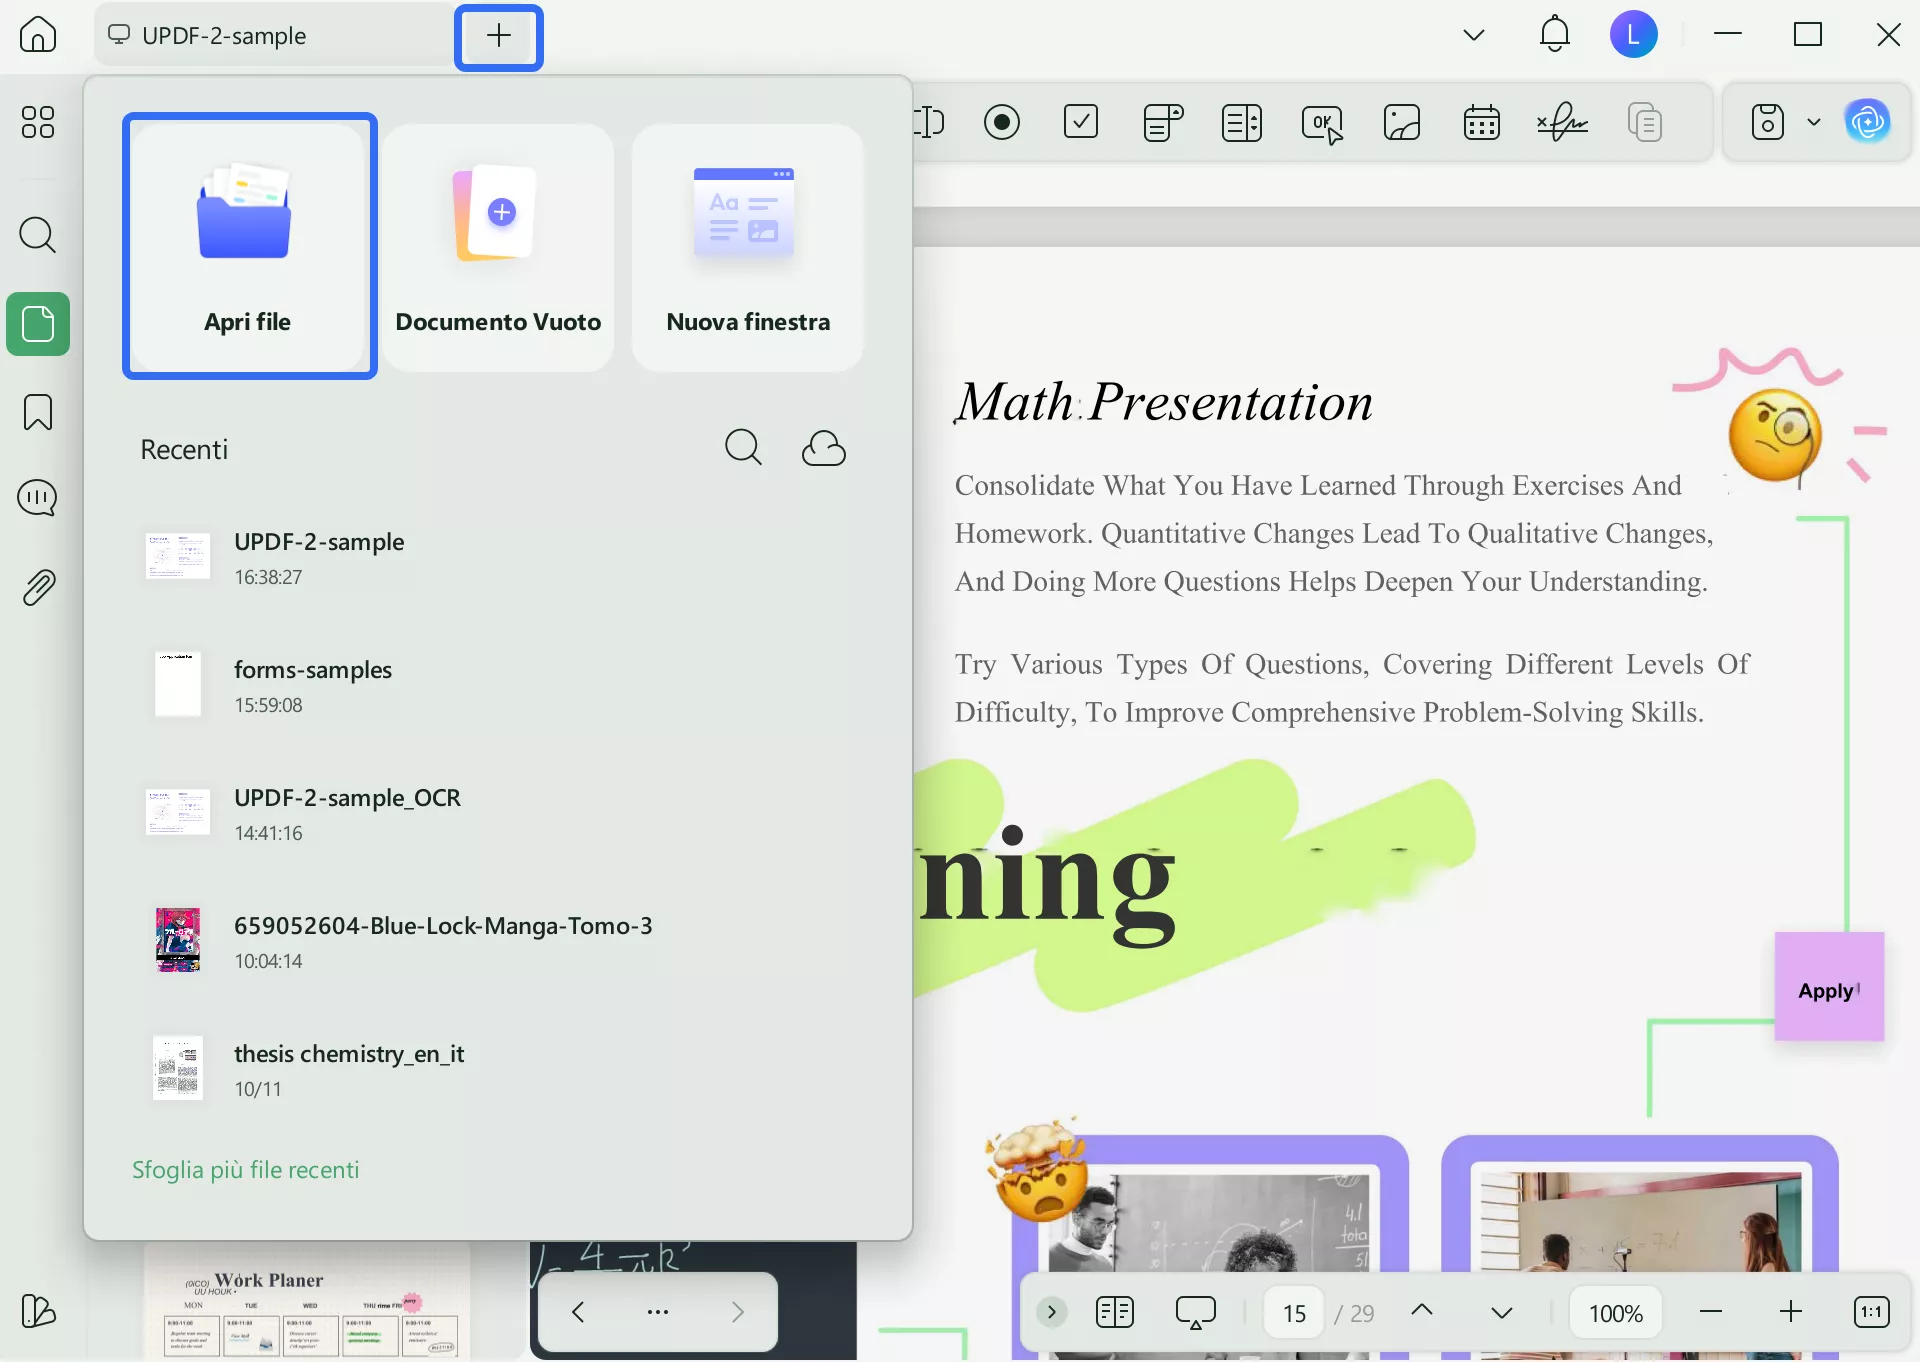1920x1362 pixels.
Task: Click the Apri file button
Action: pyautogui.click(x=249, y=246)
